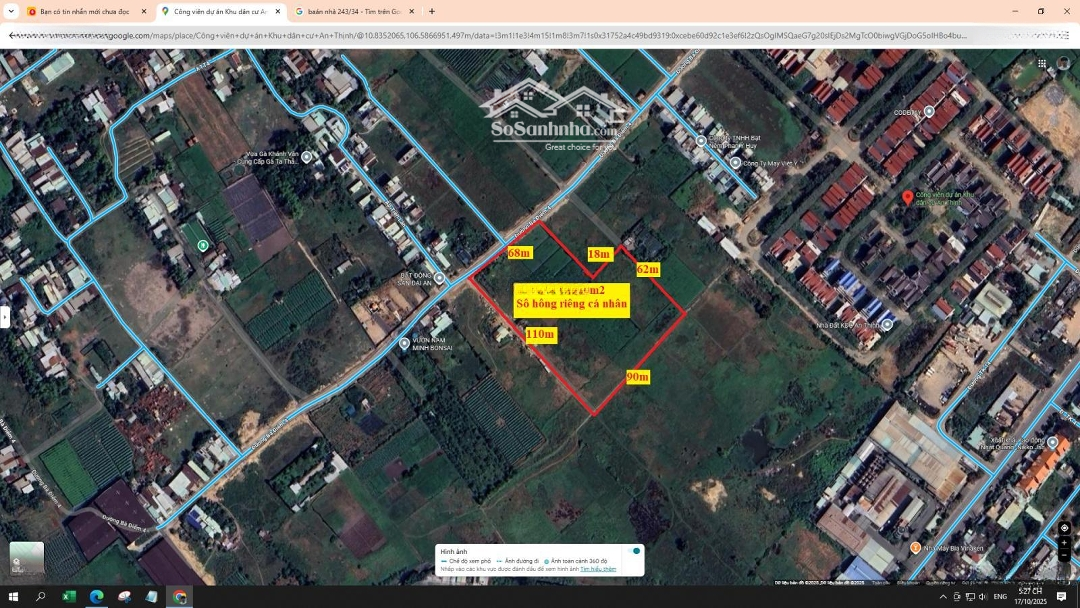Screen dimensions: 1080x608
Task: Click the red An Thịnh project location pin
Action: click(907, 198)
